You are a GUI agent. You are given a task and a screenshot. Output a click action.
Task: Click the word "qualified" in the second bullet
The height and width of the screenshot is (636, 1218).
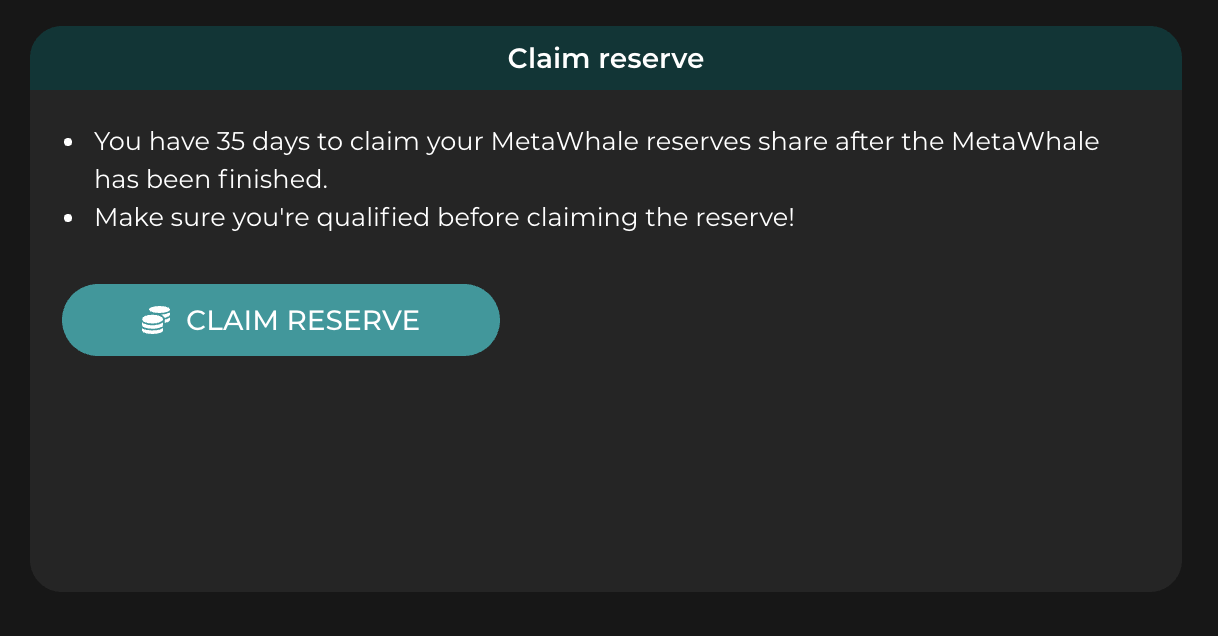click(375, 217)
